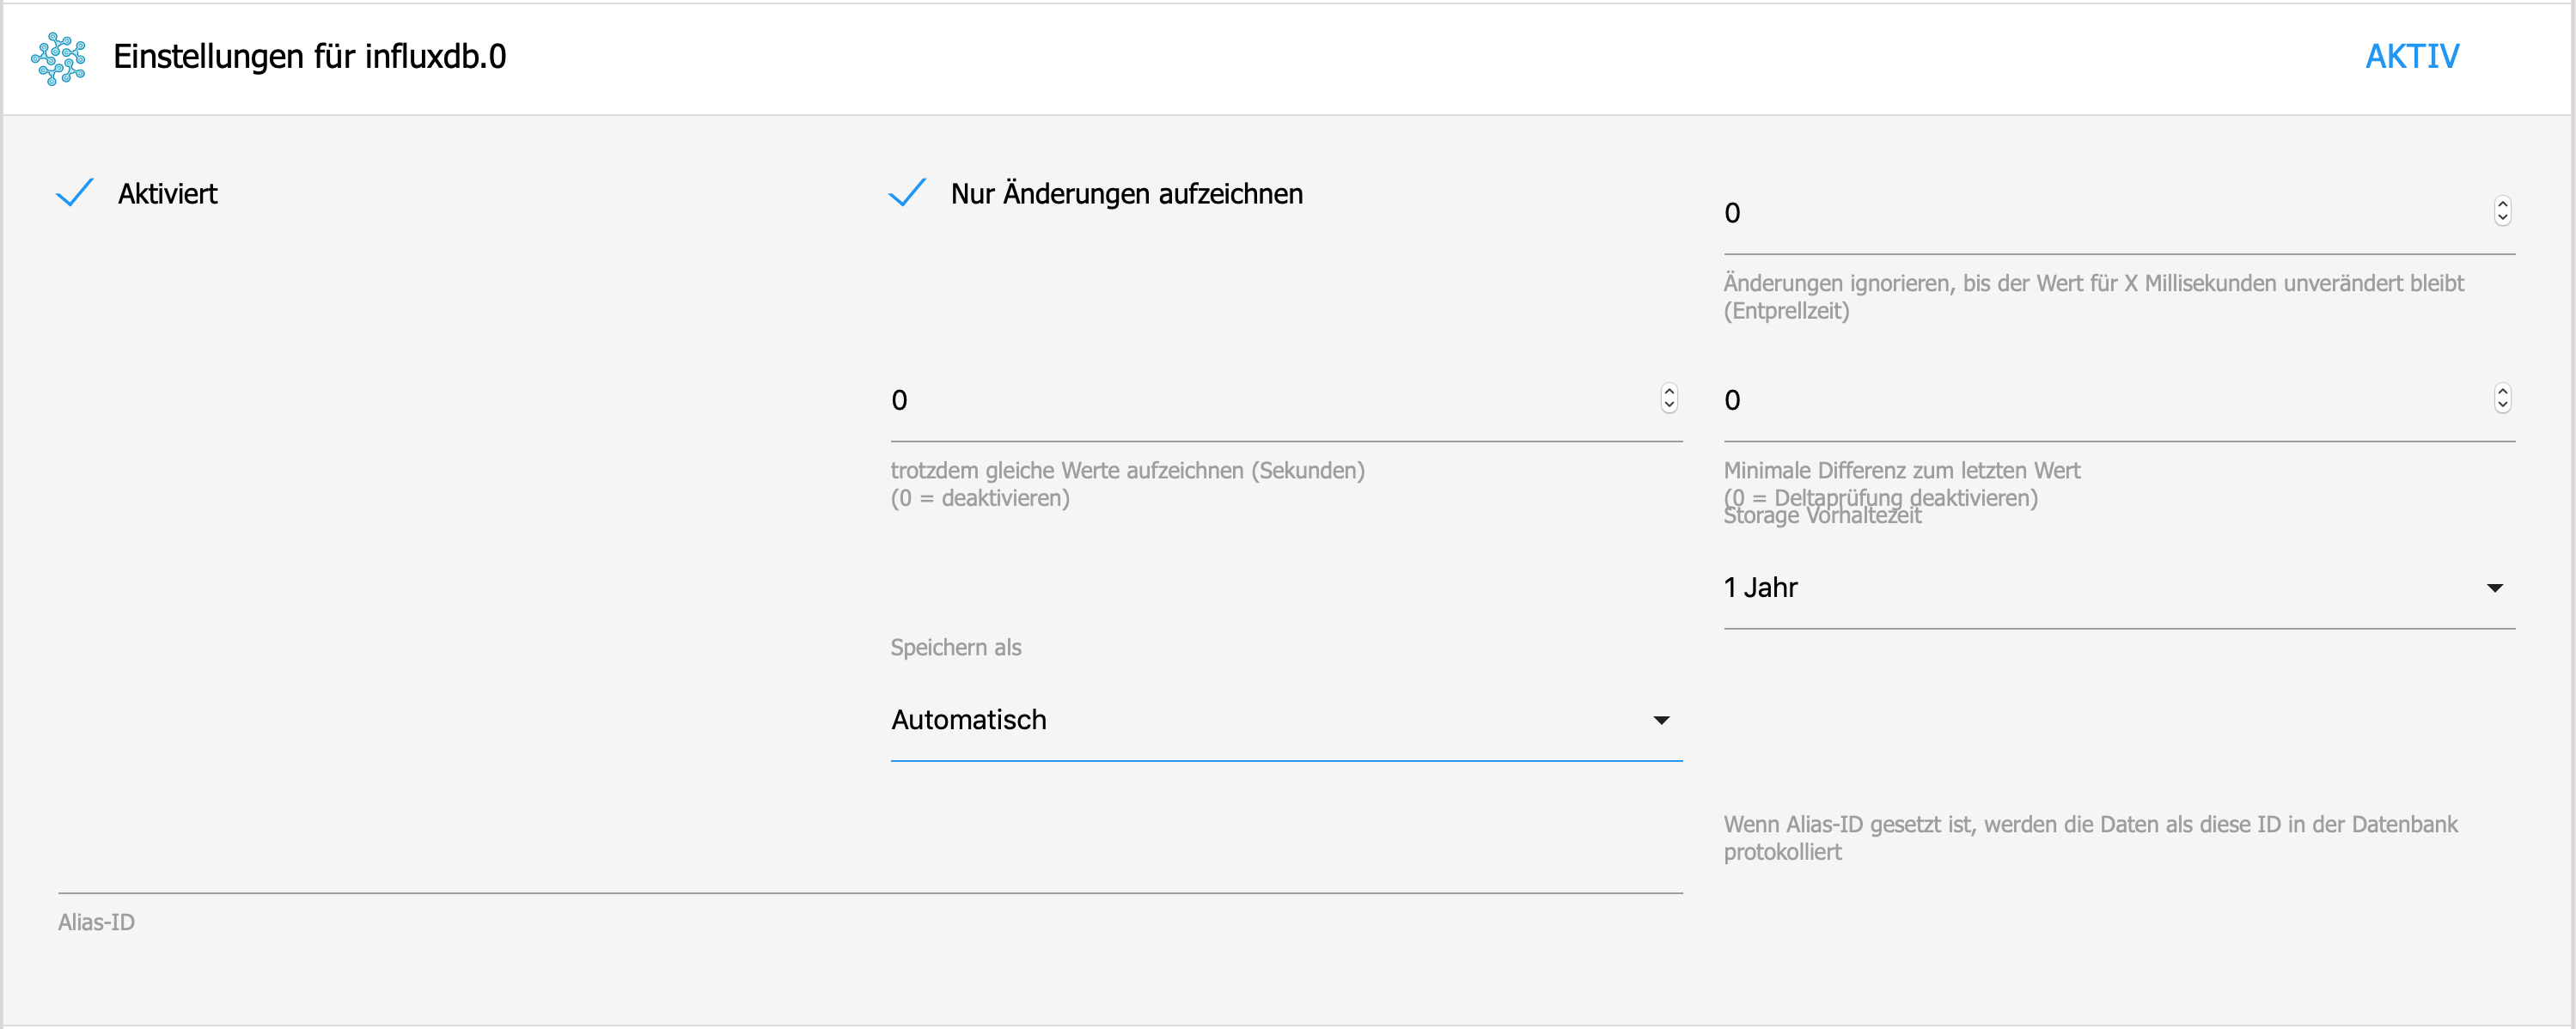Click the AKTIV status label
The image size is (2576, 1029).
2411,56
